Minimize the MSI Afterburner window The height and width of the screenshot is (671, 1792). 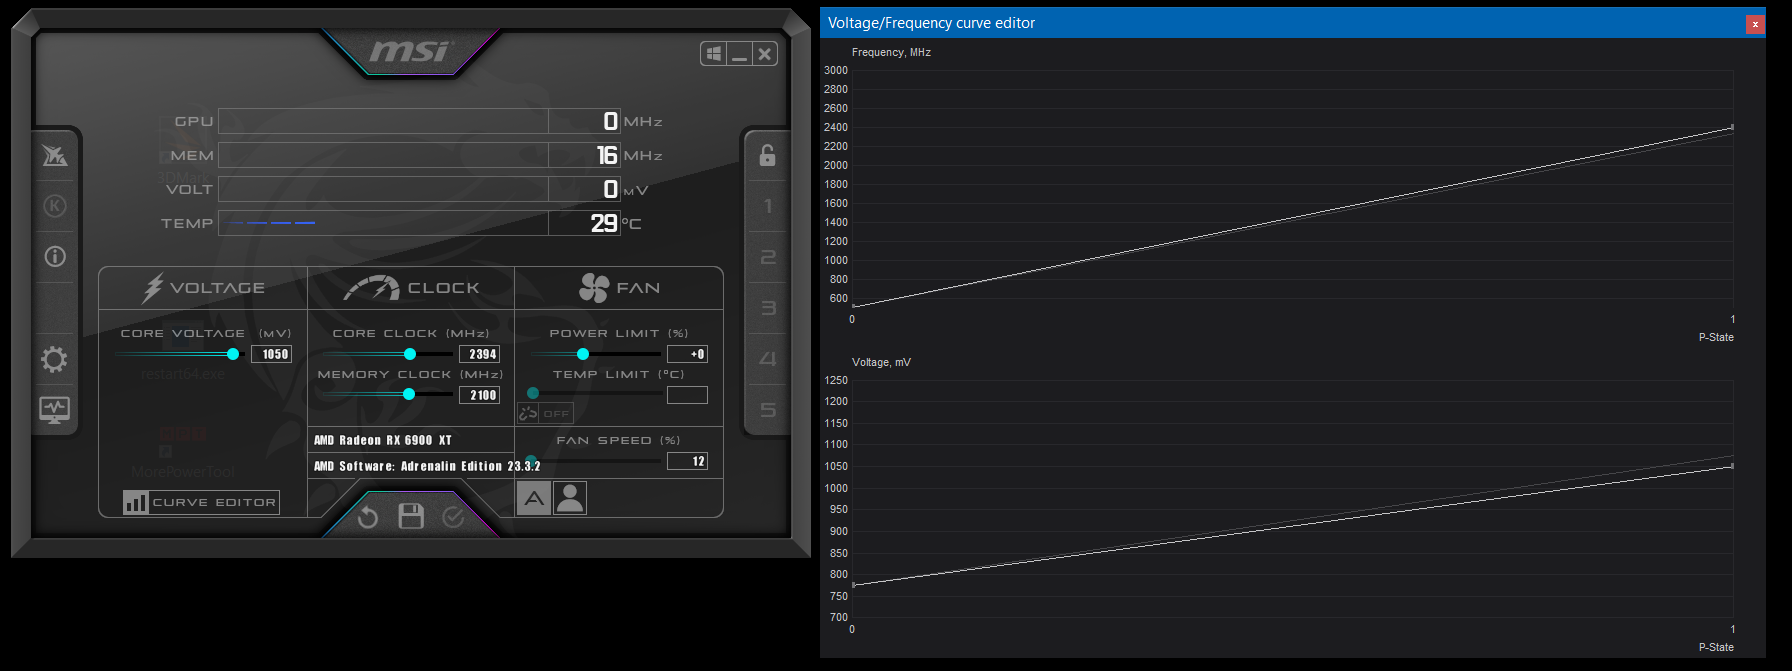739,54
